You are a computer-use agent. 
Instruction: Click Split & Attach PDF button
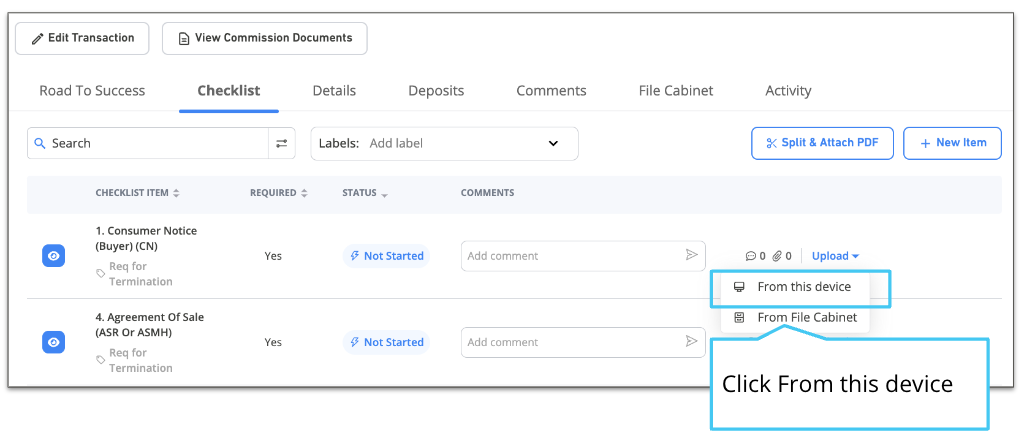point(823,143)
